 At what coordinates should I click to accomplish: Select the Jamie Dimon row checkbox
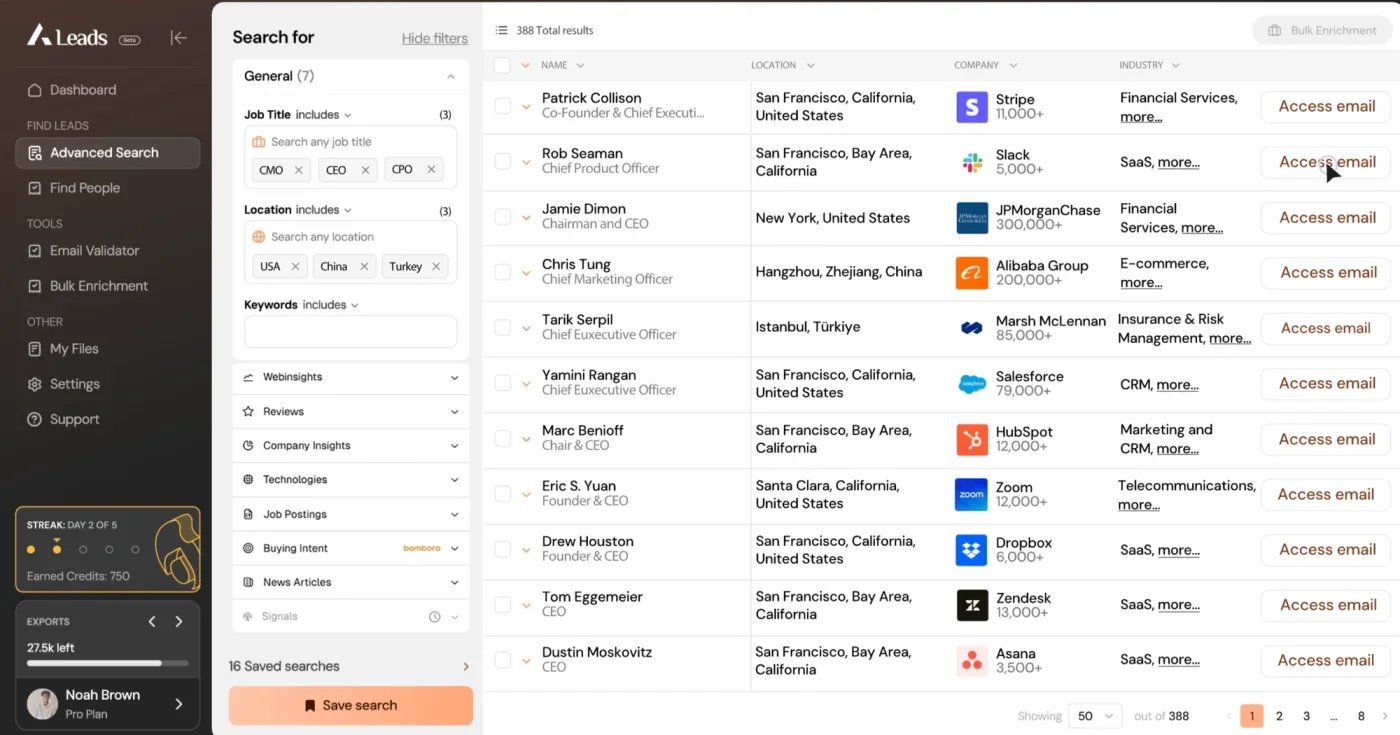(x=502, y=217)
